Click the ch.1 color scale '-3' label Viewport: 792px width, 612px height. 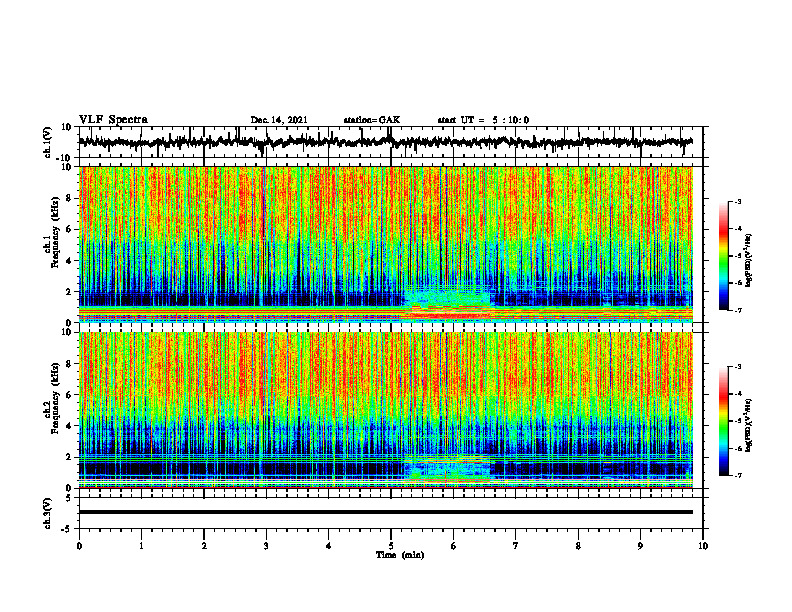737,202
